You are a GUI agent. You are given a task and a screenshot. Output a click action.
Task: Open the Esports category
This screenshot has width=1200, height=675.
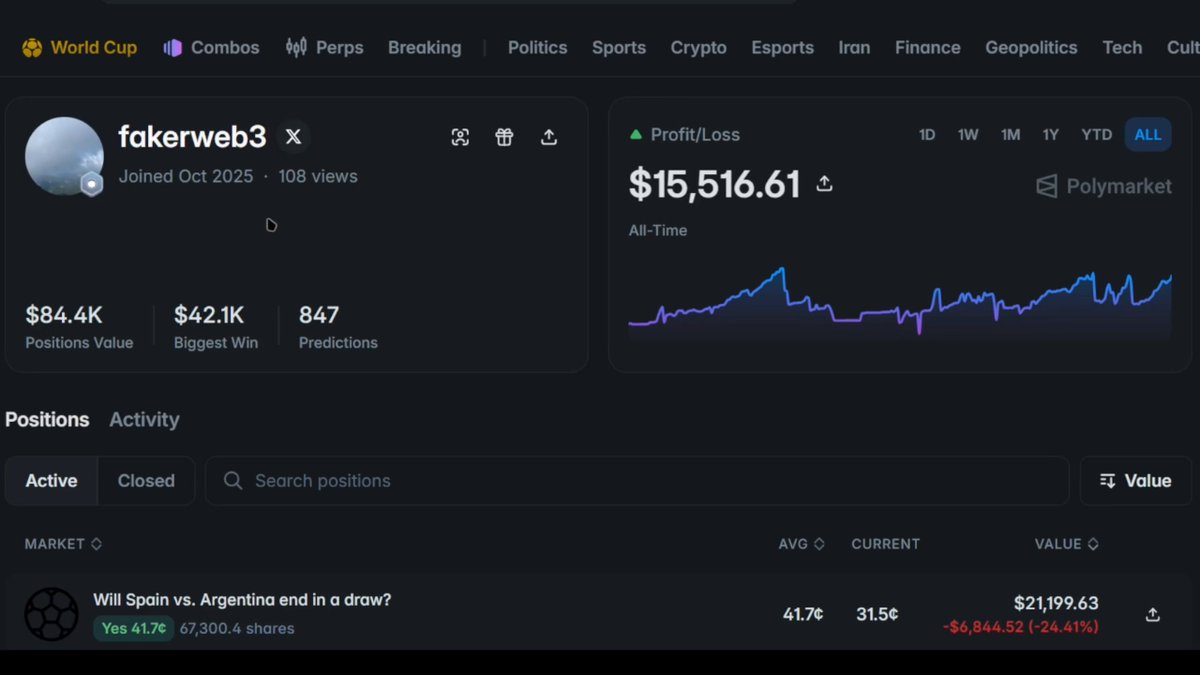pos(783,48)
